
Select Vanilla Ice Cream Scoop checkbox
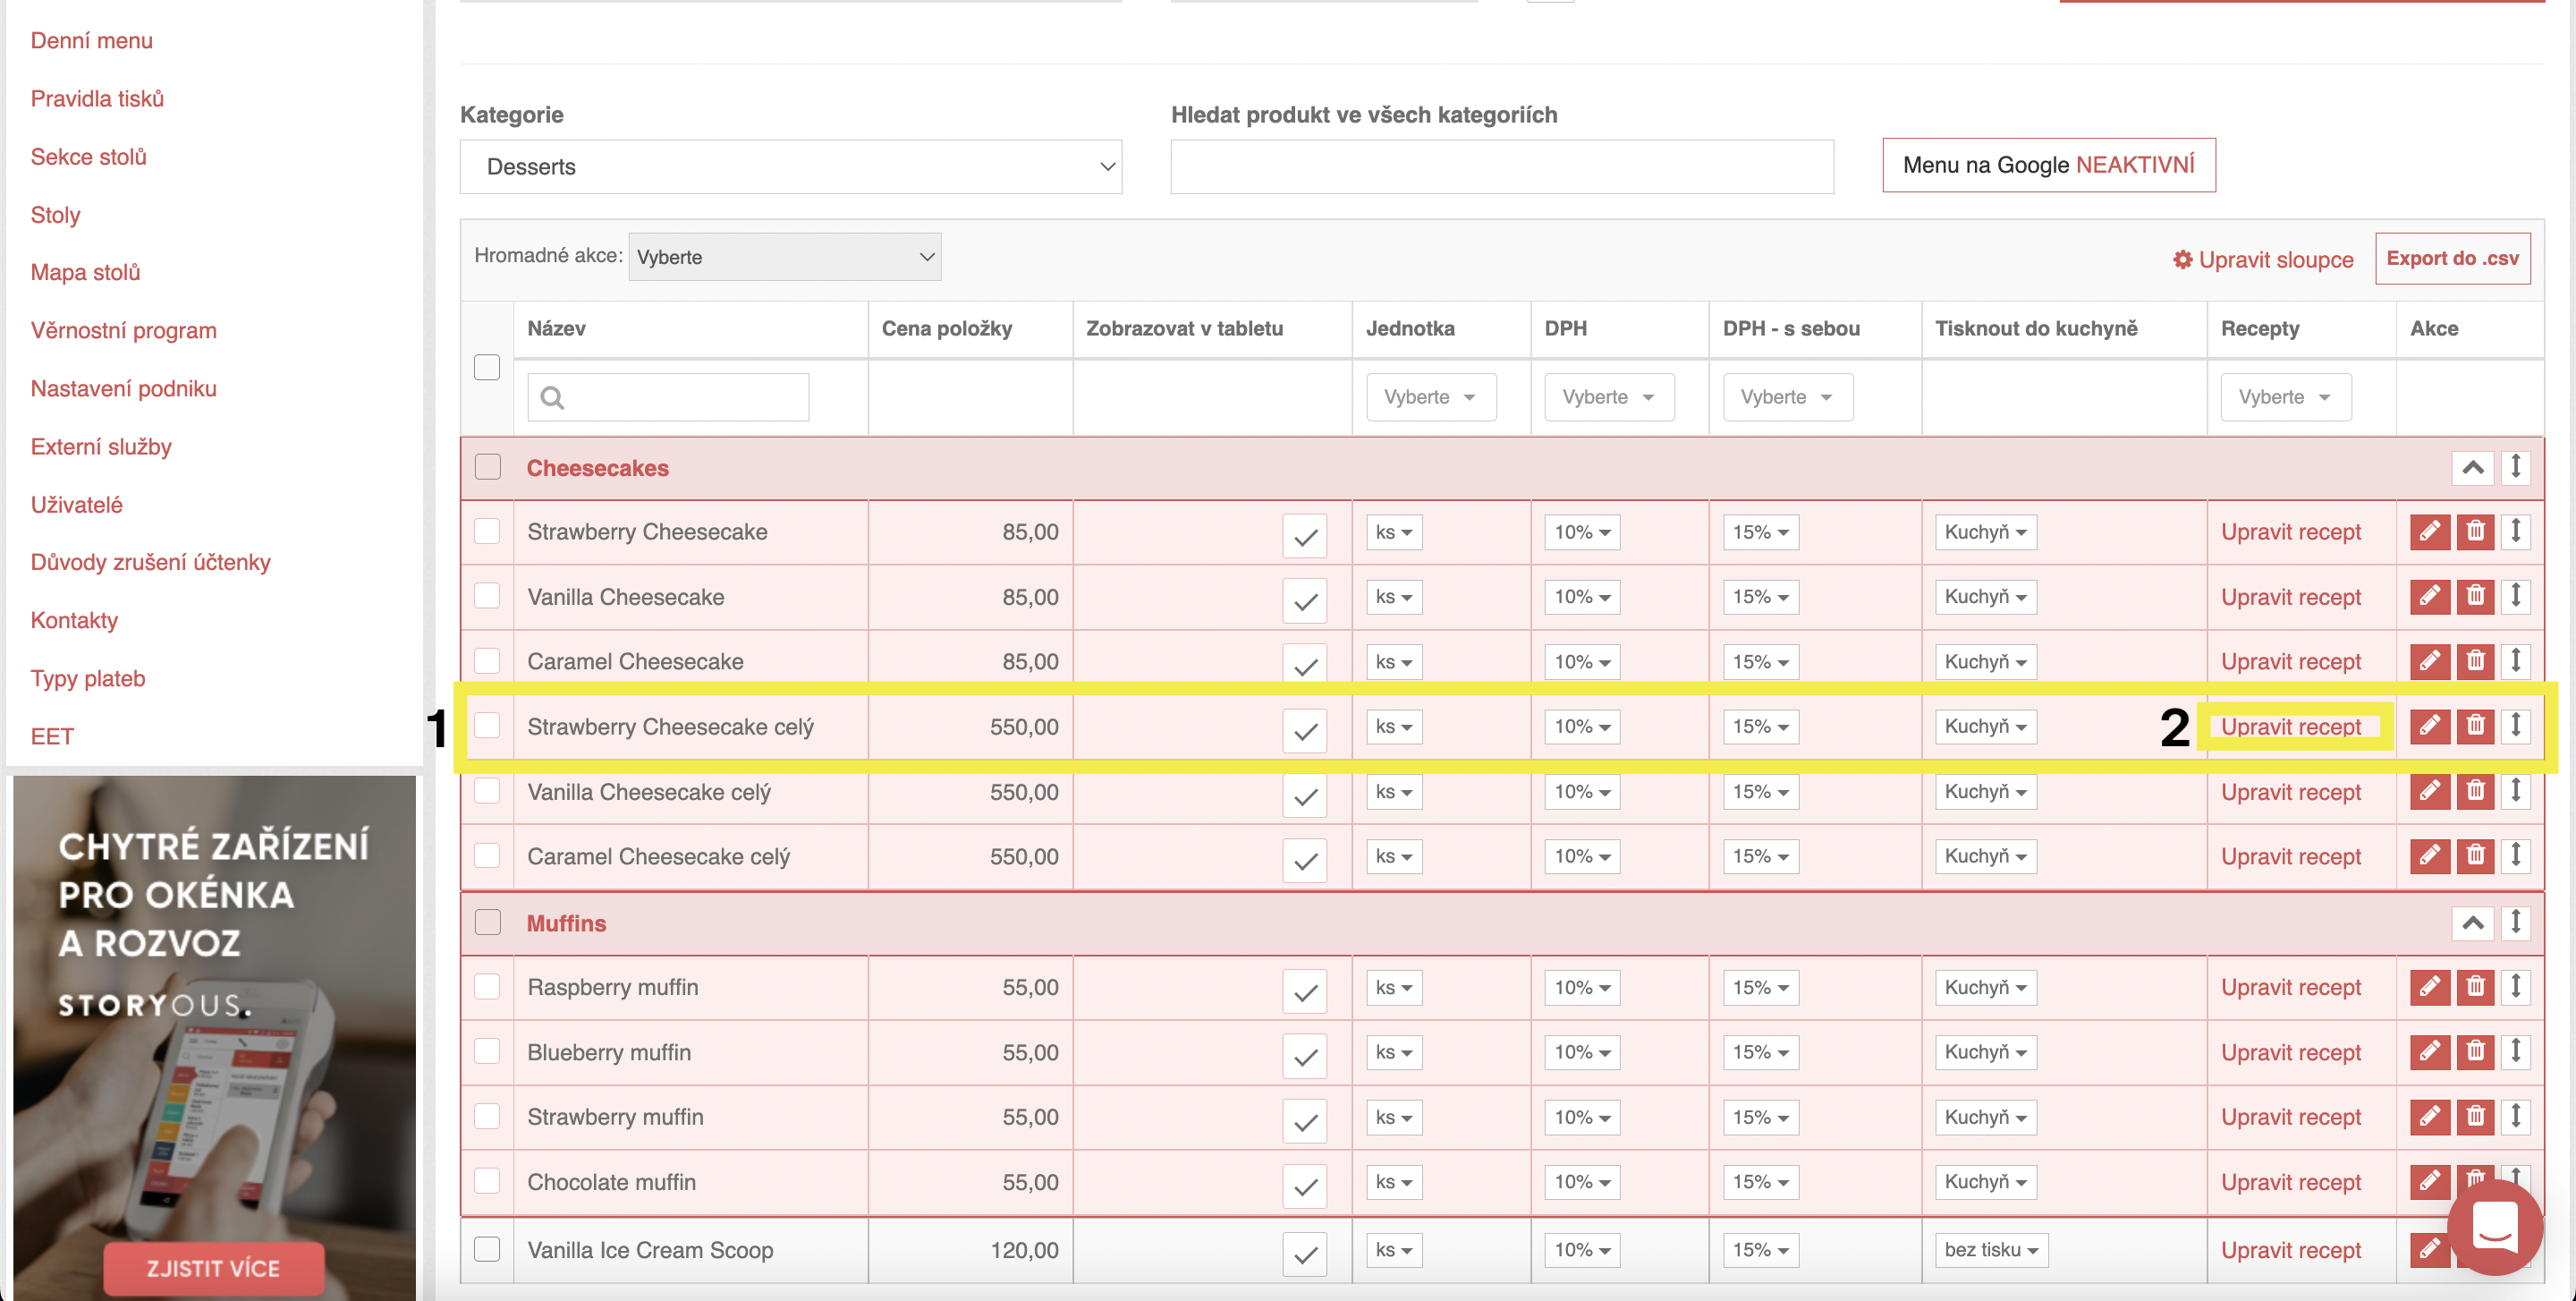[487, 1249]
